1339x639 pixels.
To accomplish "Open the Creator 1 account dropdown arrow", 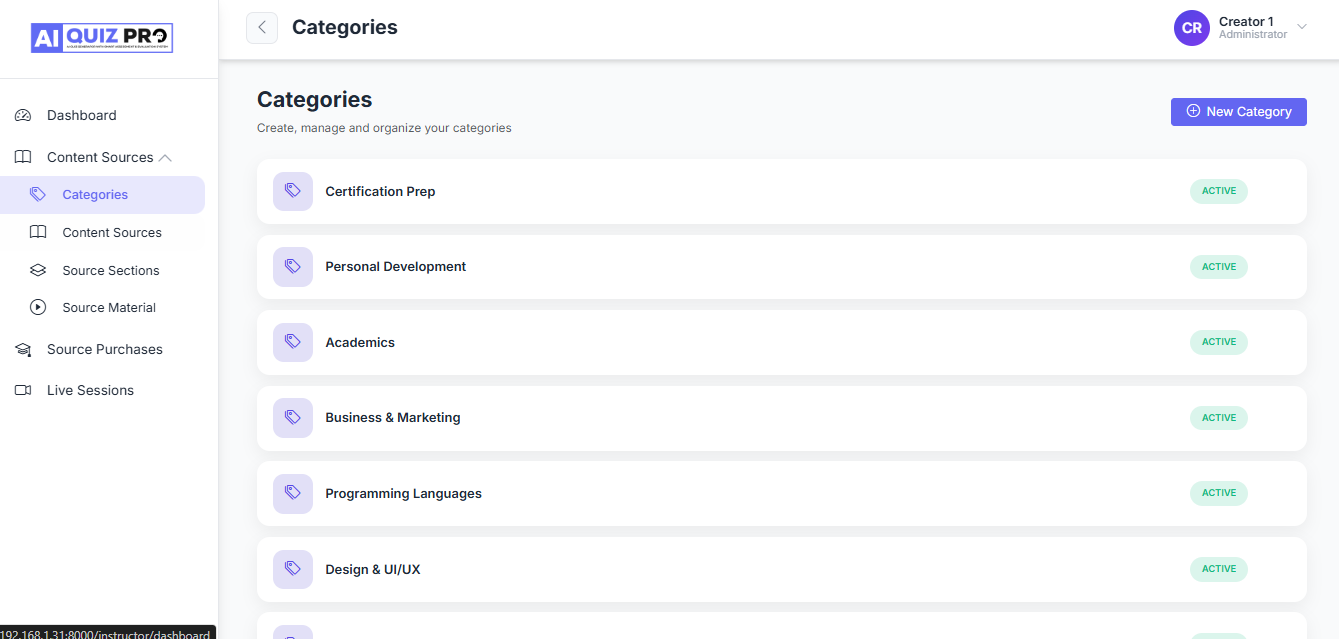I will click(1302, 27).
